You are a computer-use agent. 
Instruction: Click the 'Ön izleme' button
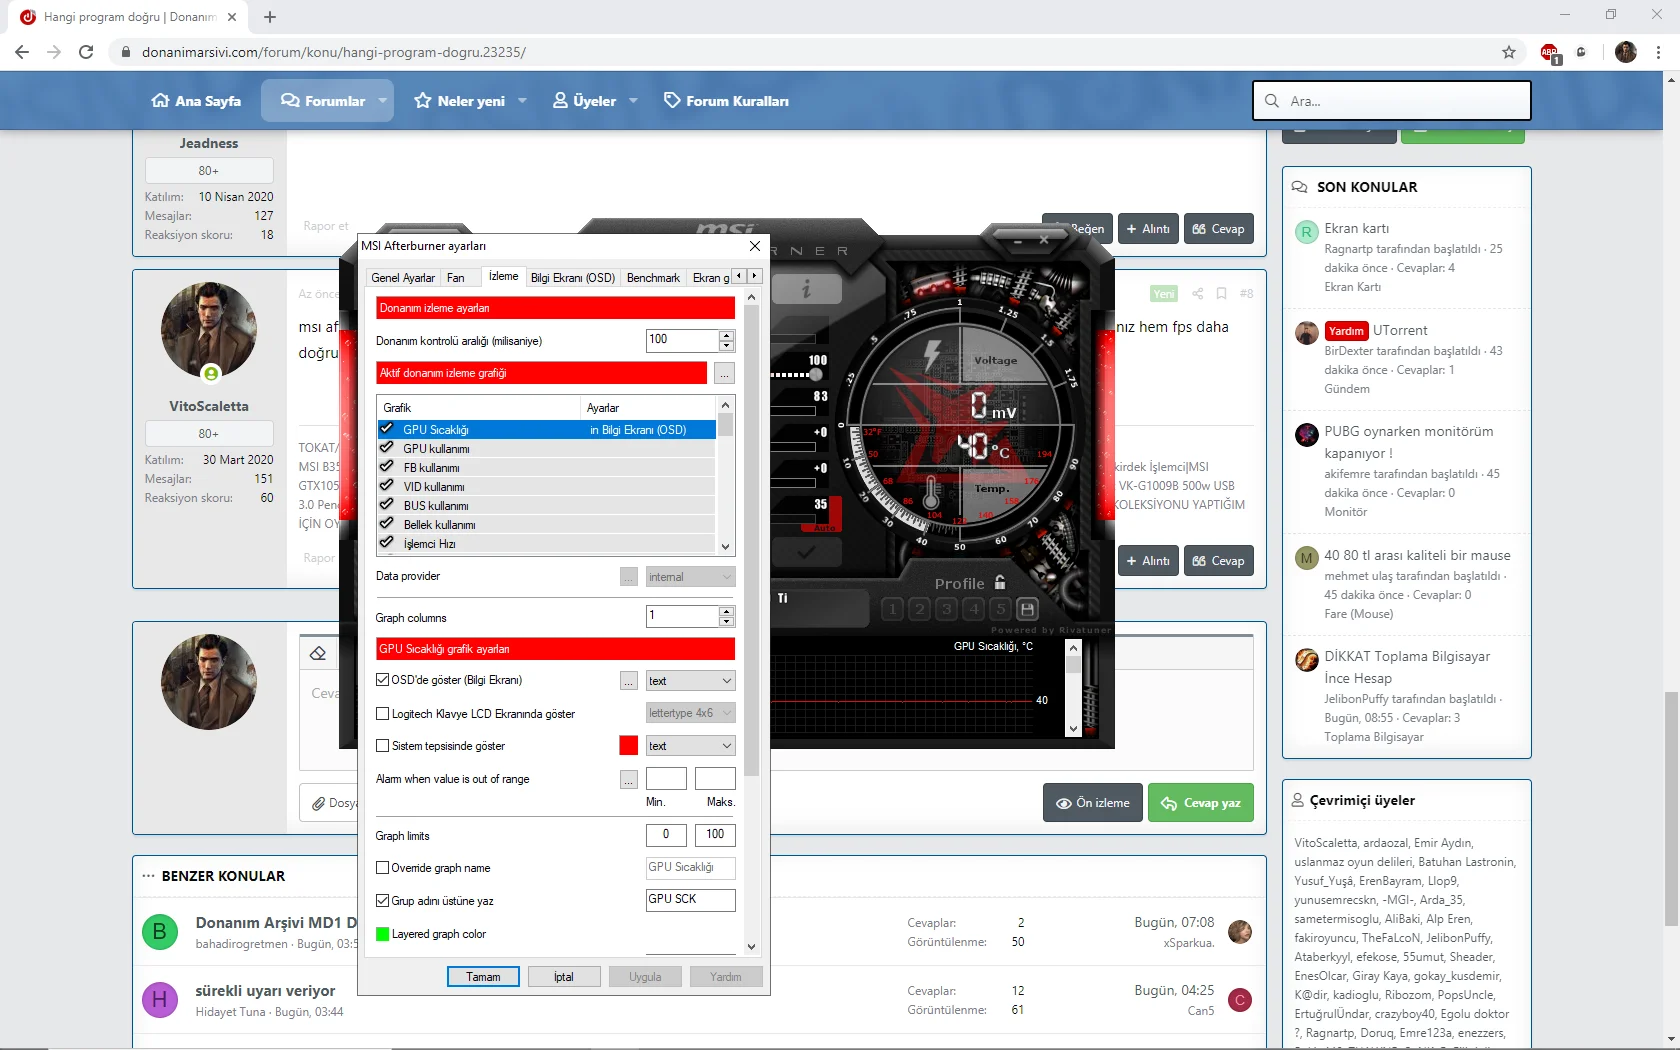point(1093,803)
